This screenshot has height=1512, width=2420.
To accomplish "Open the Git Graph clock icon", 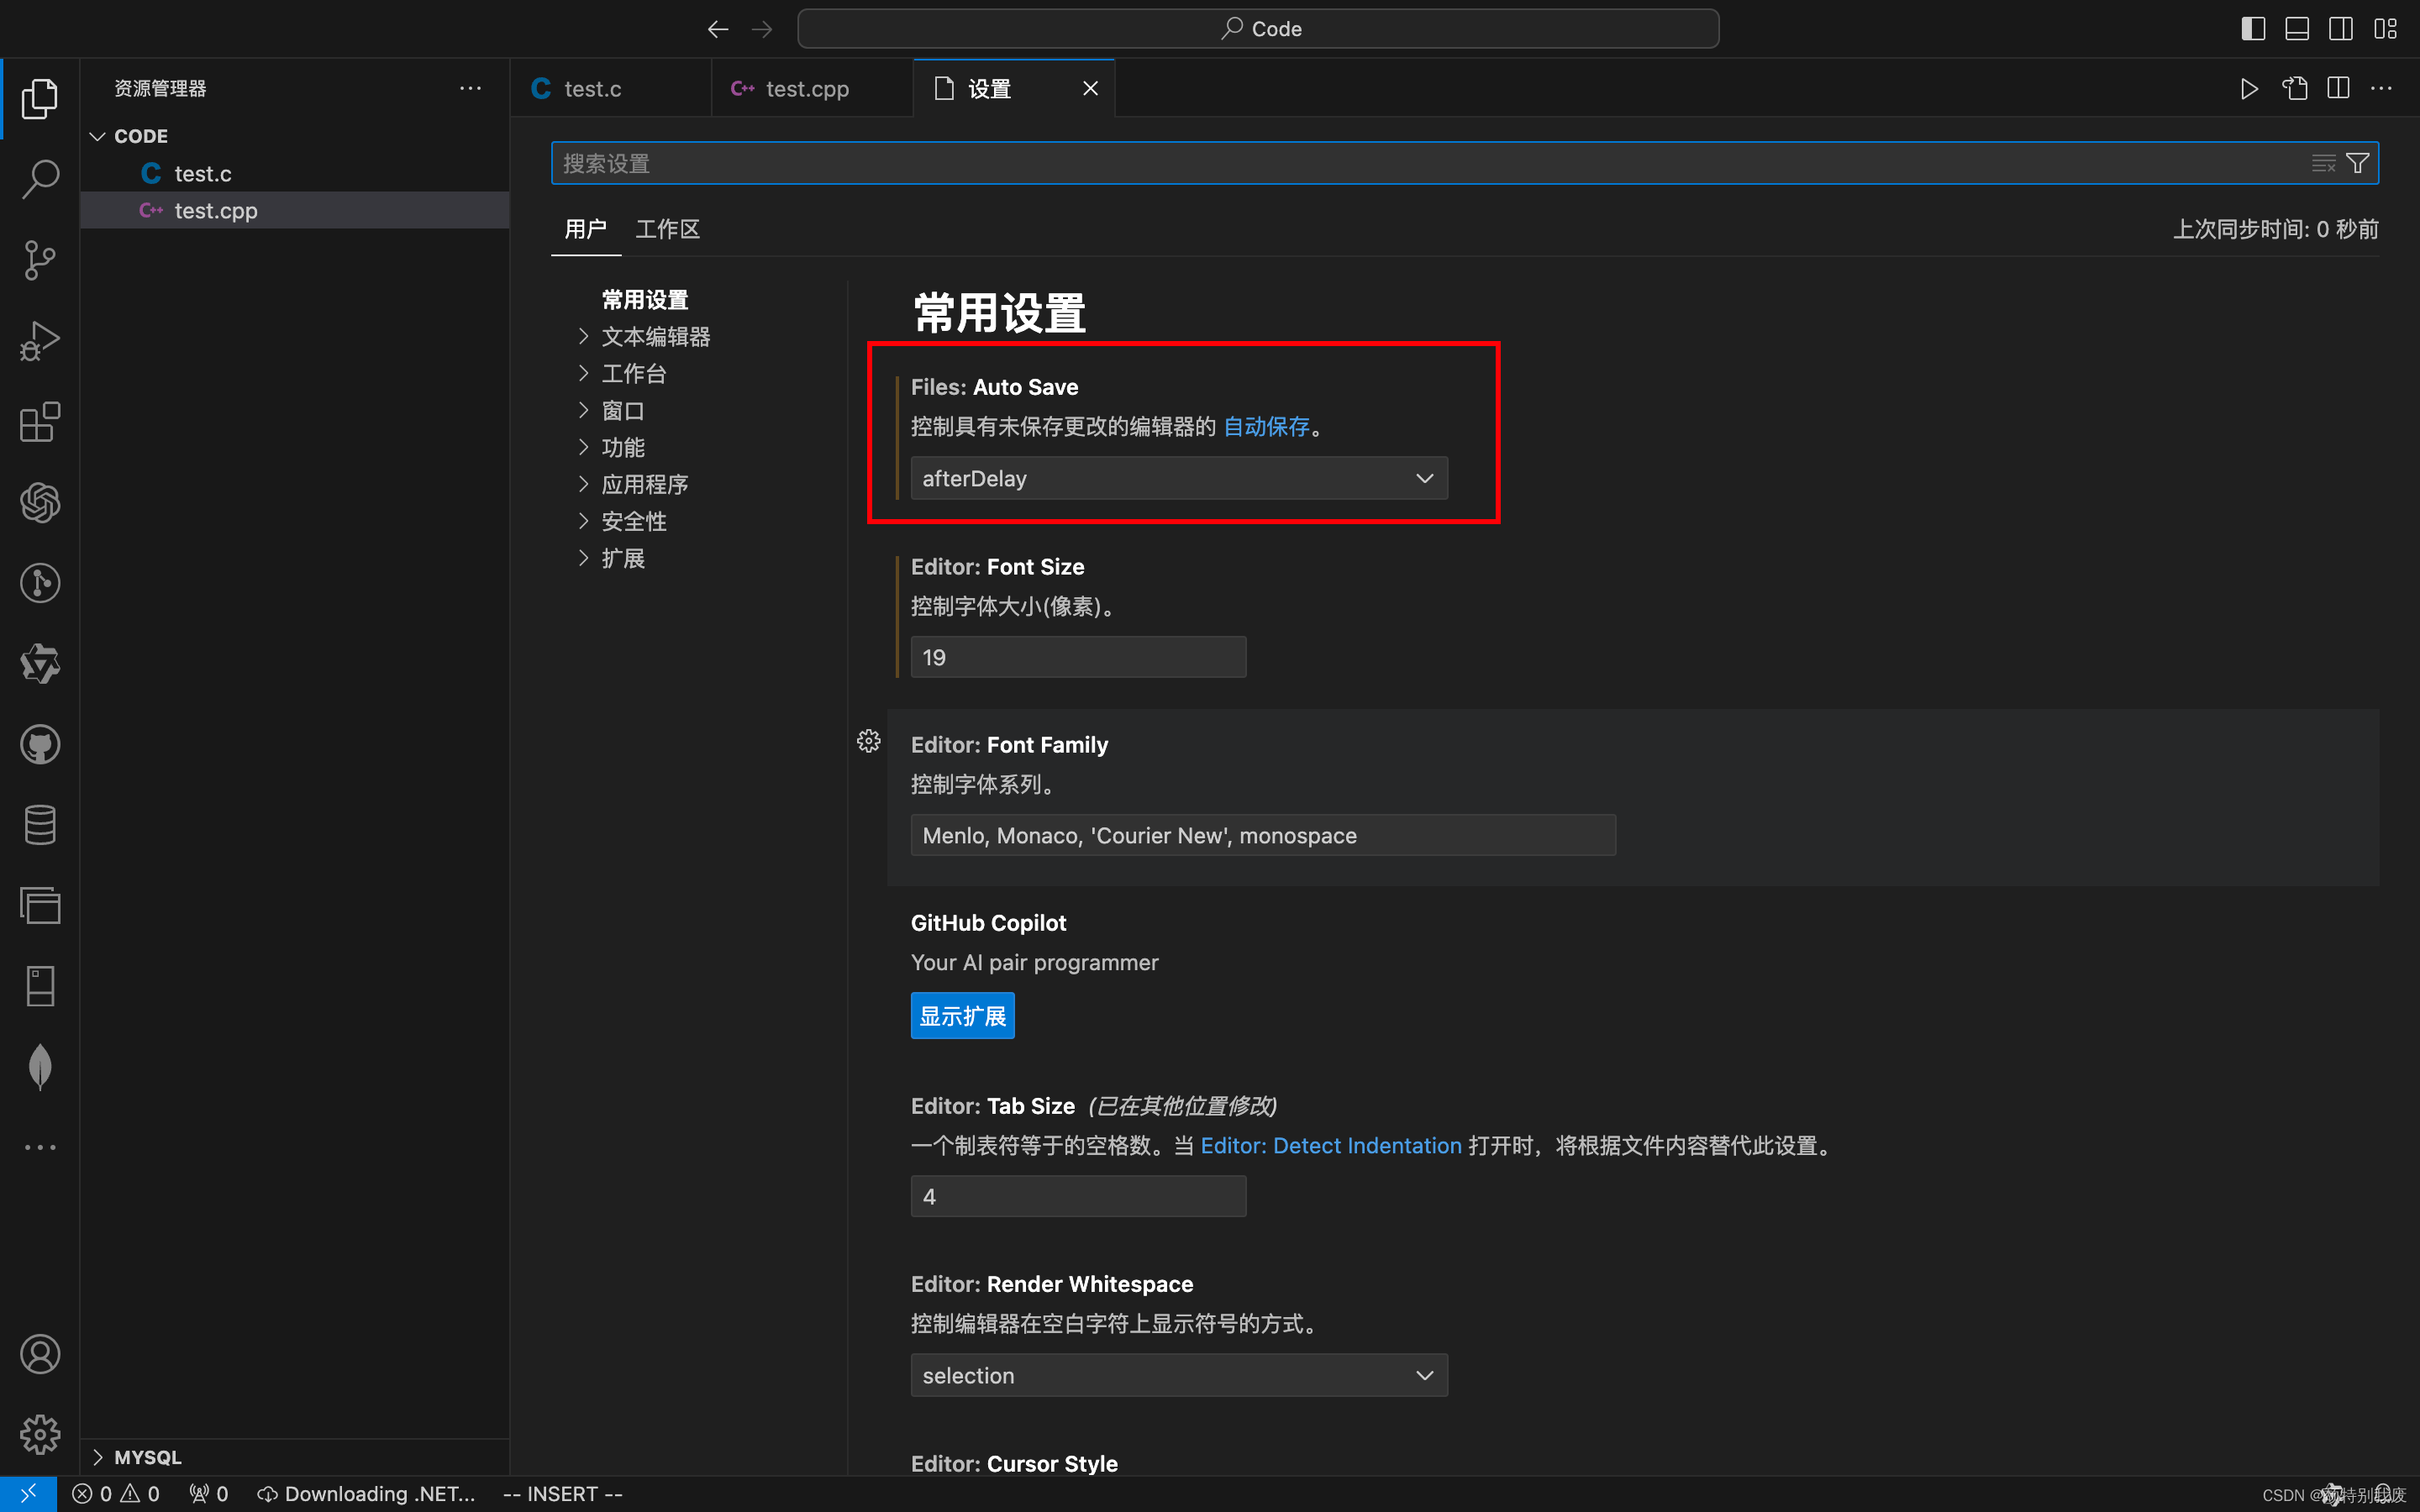I will coord(40,583).
